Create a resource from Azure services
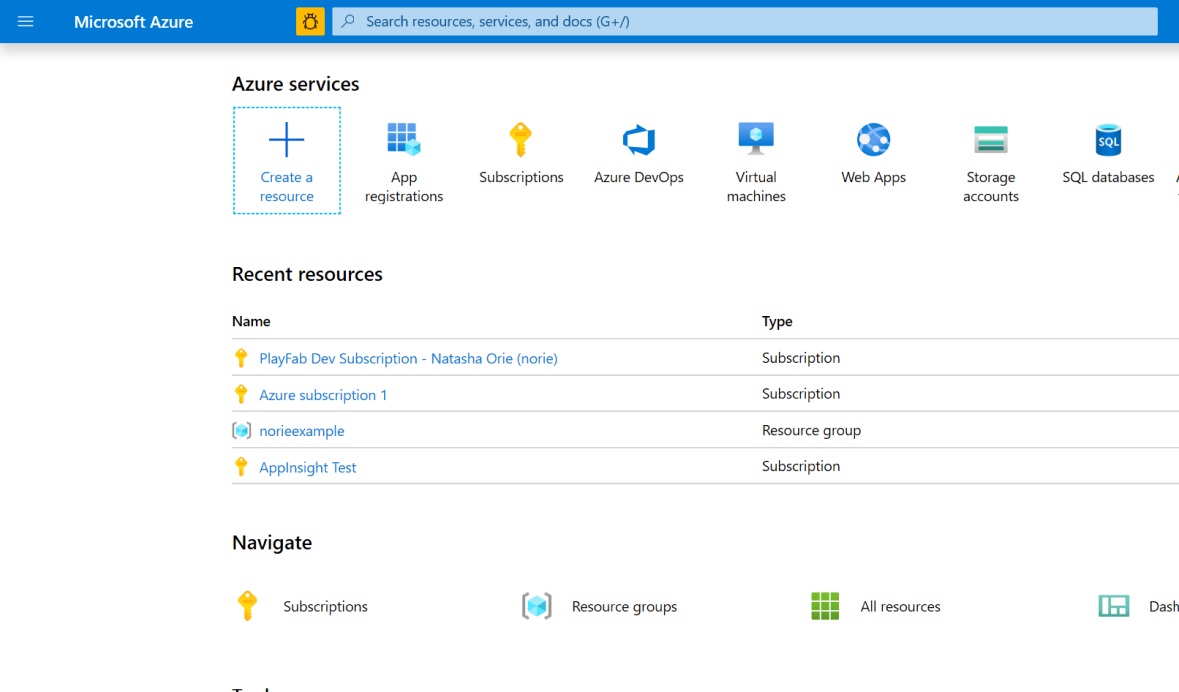 [287, 160]
